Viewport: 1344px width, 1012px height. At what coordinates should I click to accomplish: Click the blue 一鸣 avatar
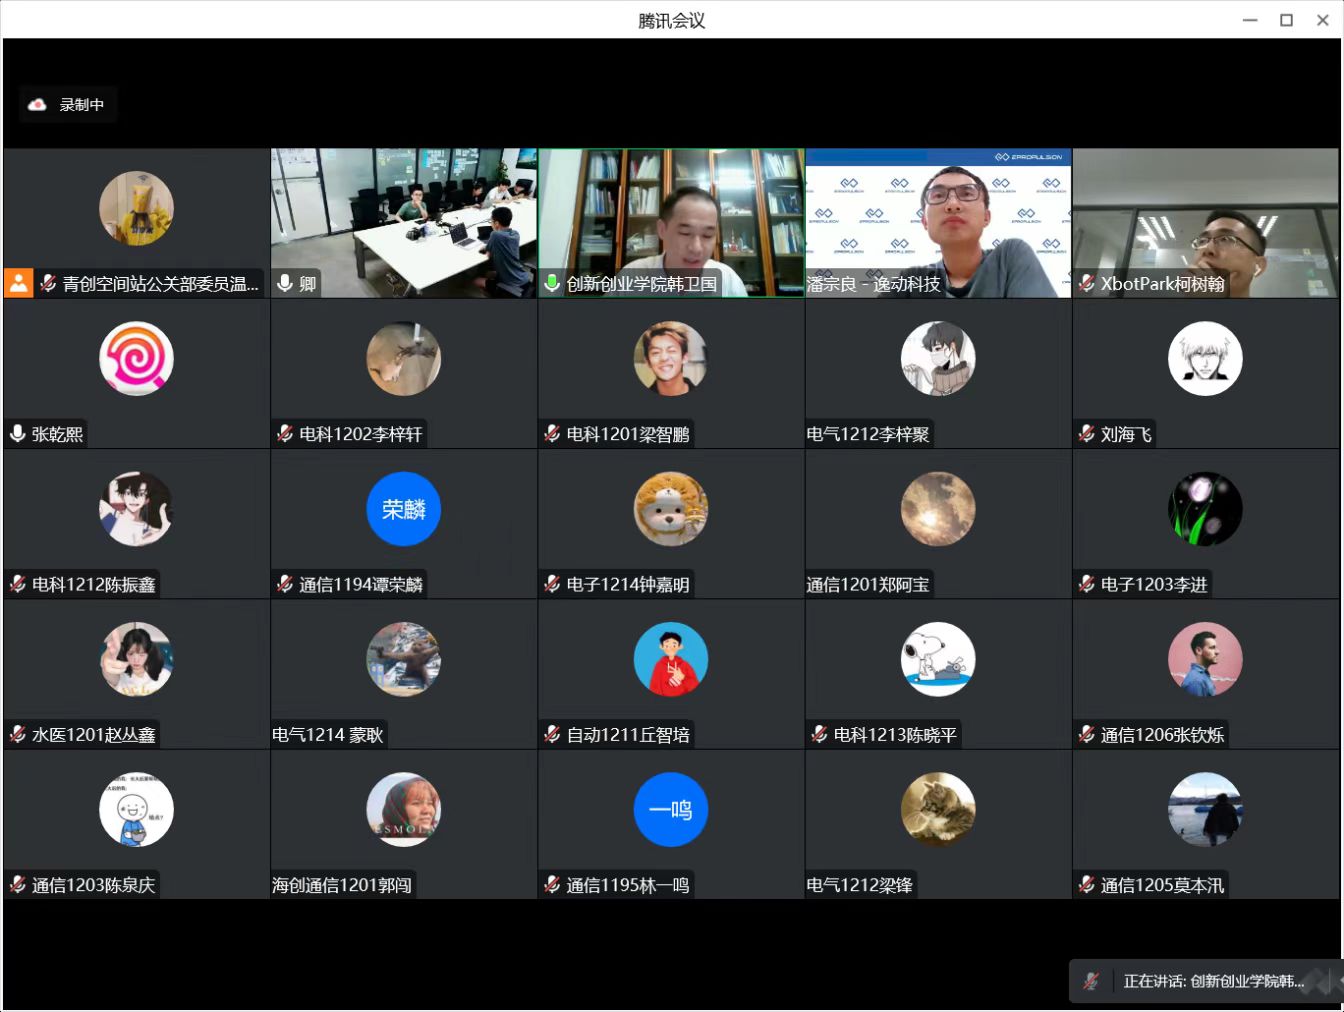(670, 809)
